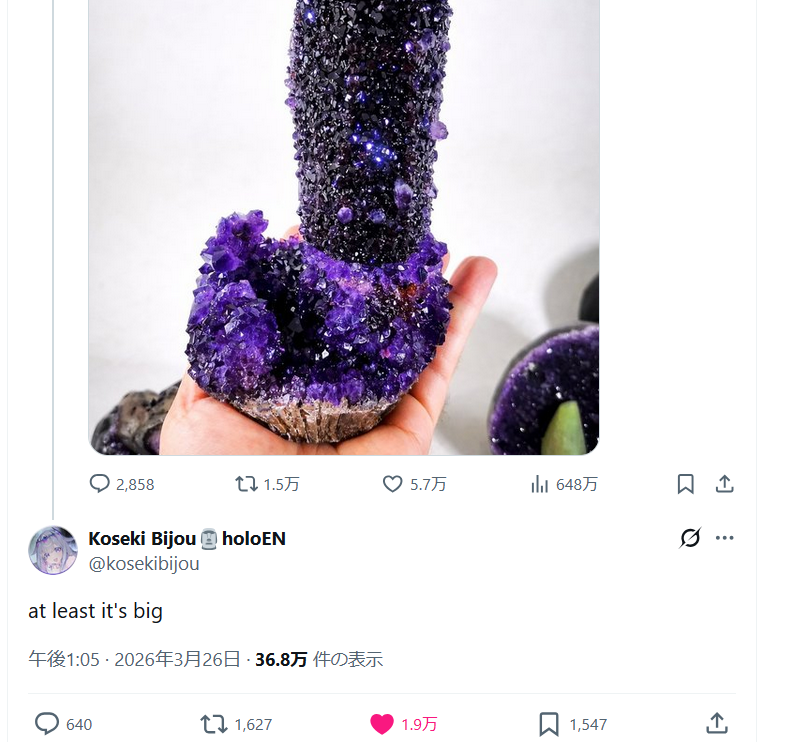Bookmark the amethyst crystal image post

(x=685, y=484)
